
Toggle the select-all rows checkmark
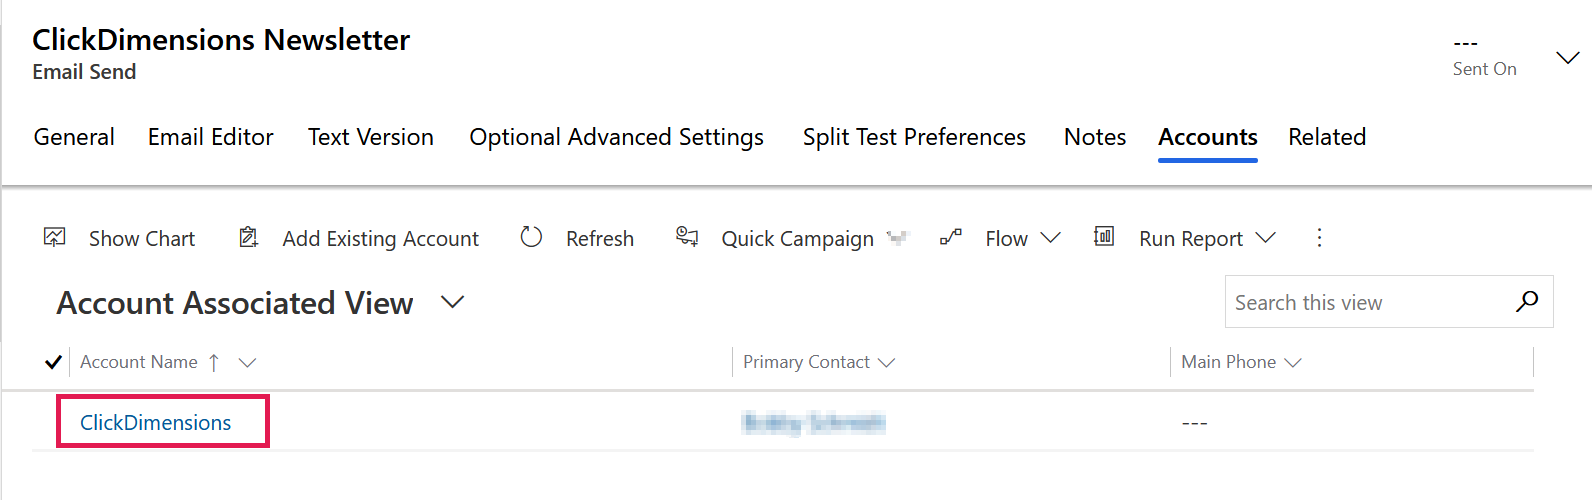click(54, 362)
